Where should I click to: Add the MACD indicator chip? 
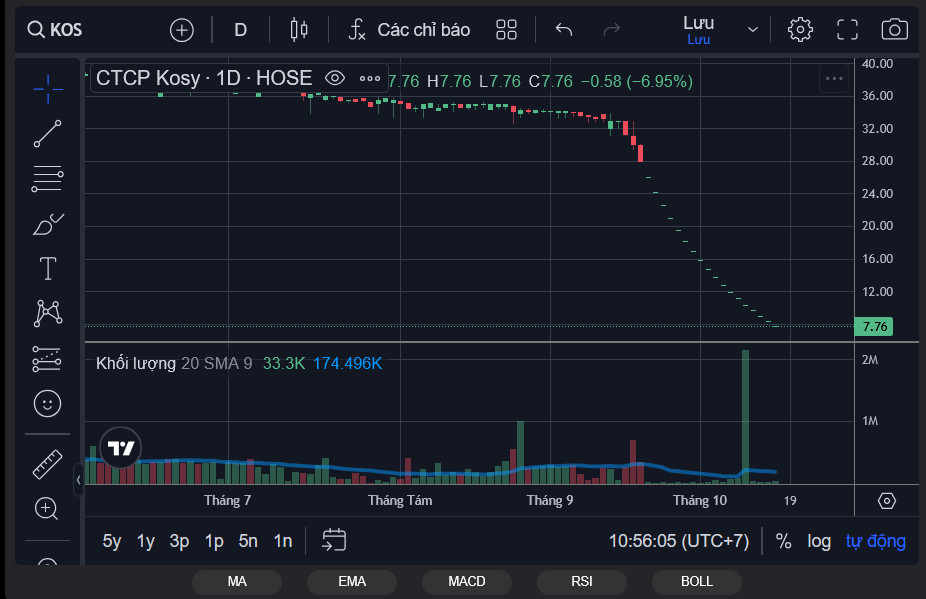click(x=467, y=582)
